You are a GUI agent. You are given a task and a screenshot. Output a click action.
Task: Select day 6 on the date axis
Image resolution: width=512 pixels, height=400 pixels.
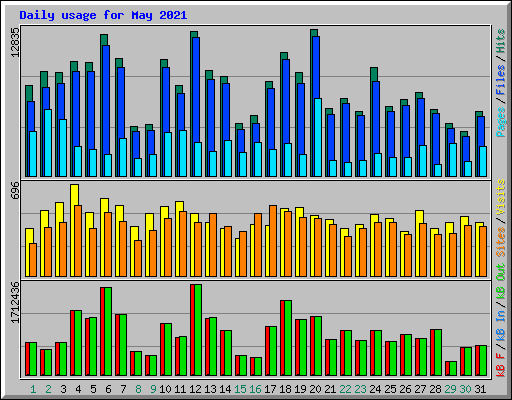tap(108, 389)
